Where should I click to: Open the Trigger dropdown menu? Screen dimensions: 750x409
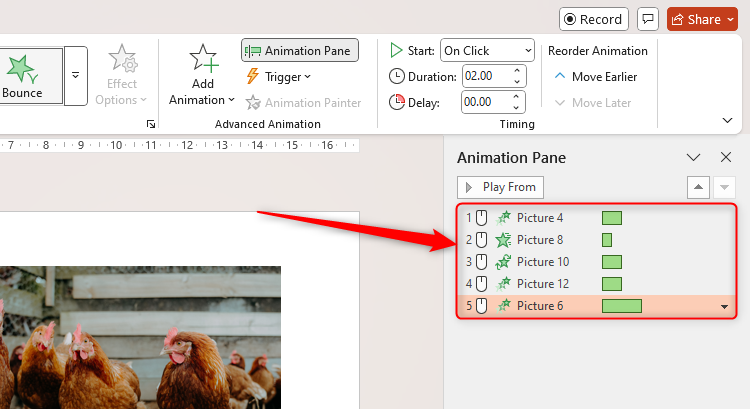pyautogui.click(x=279, y=77)
